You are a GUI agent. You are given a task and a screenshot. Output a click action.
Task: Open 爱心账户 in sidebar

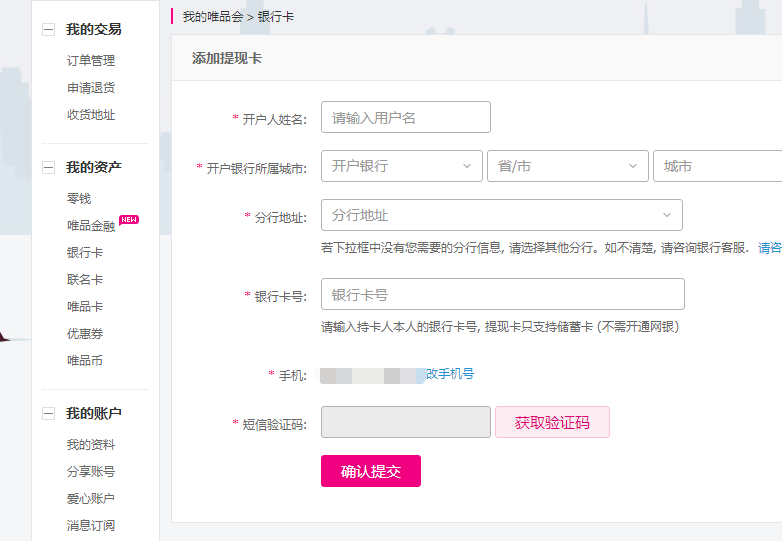91,498
